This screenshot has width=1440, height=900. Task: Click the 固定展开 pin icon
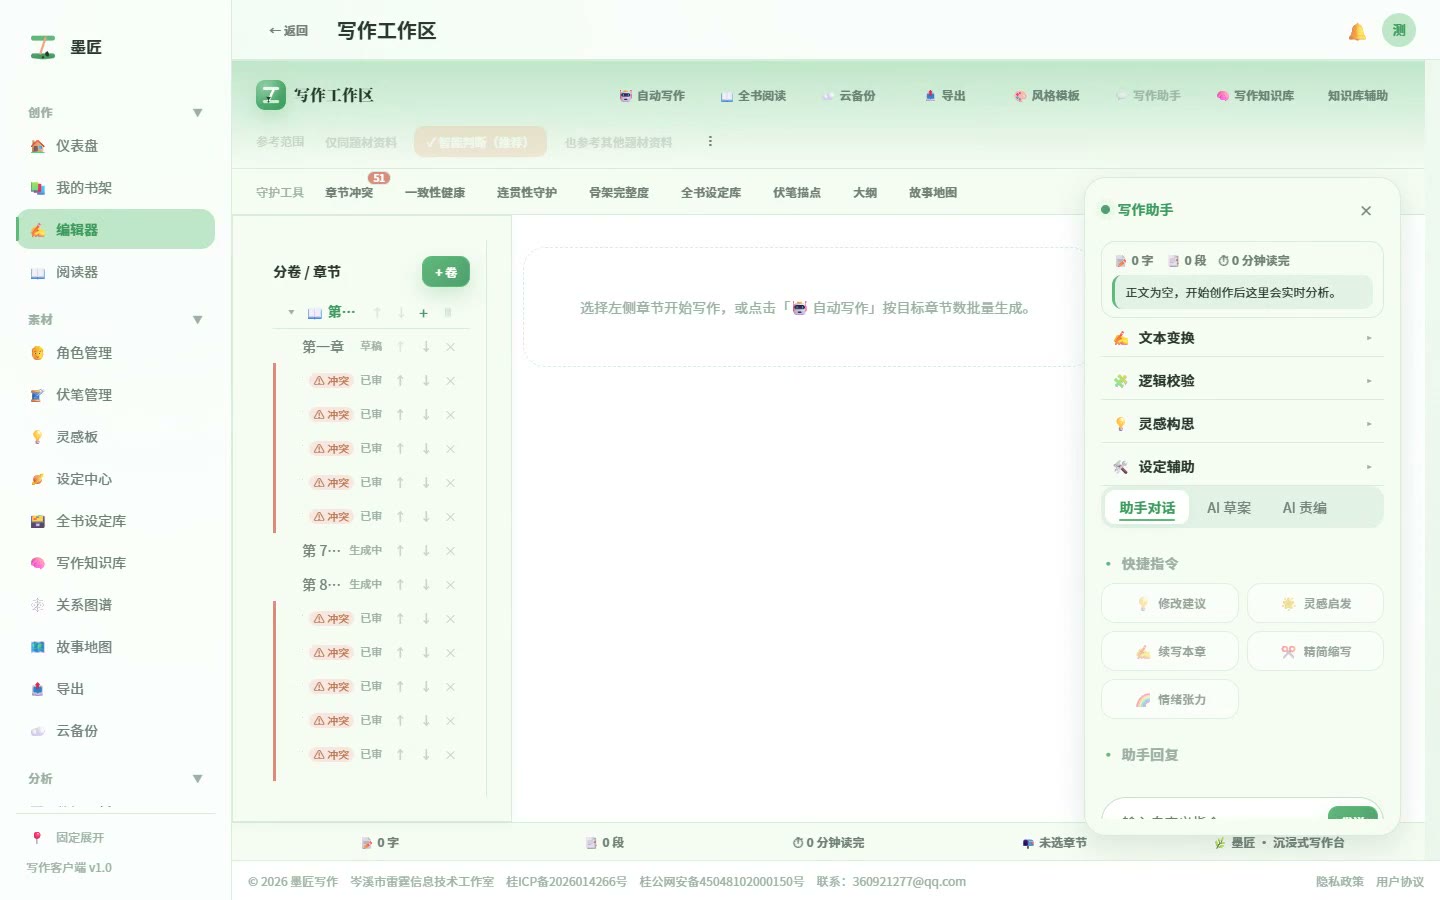pyautogui.click(x=37, y=838)
